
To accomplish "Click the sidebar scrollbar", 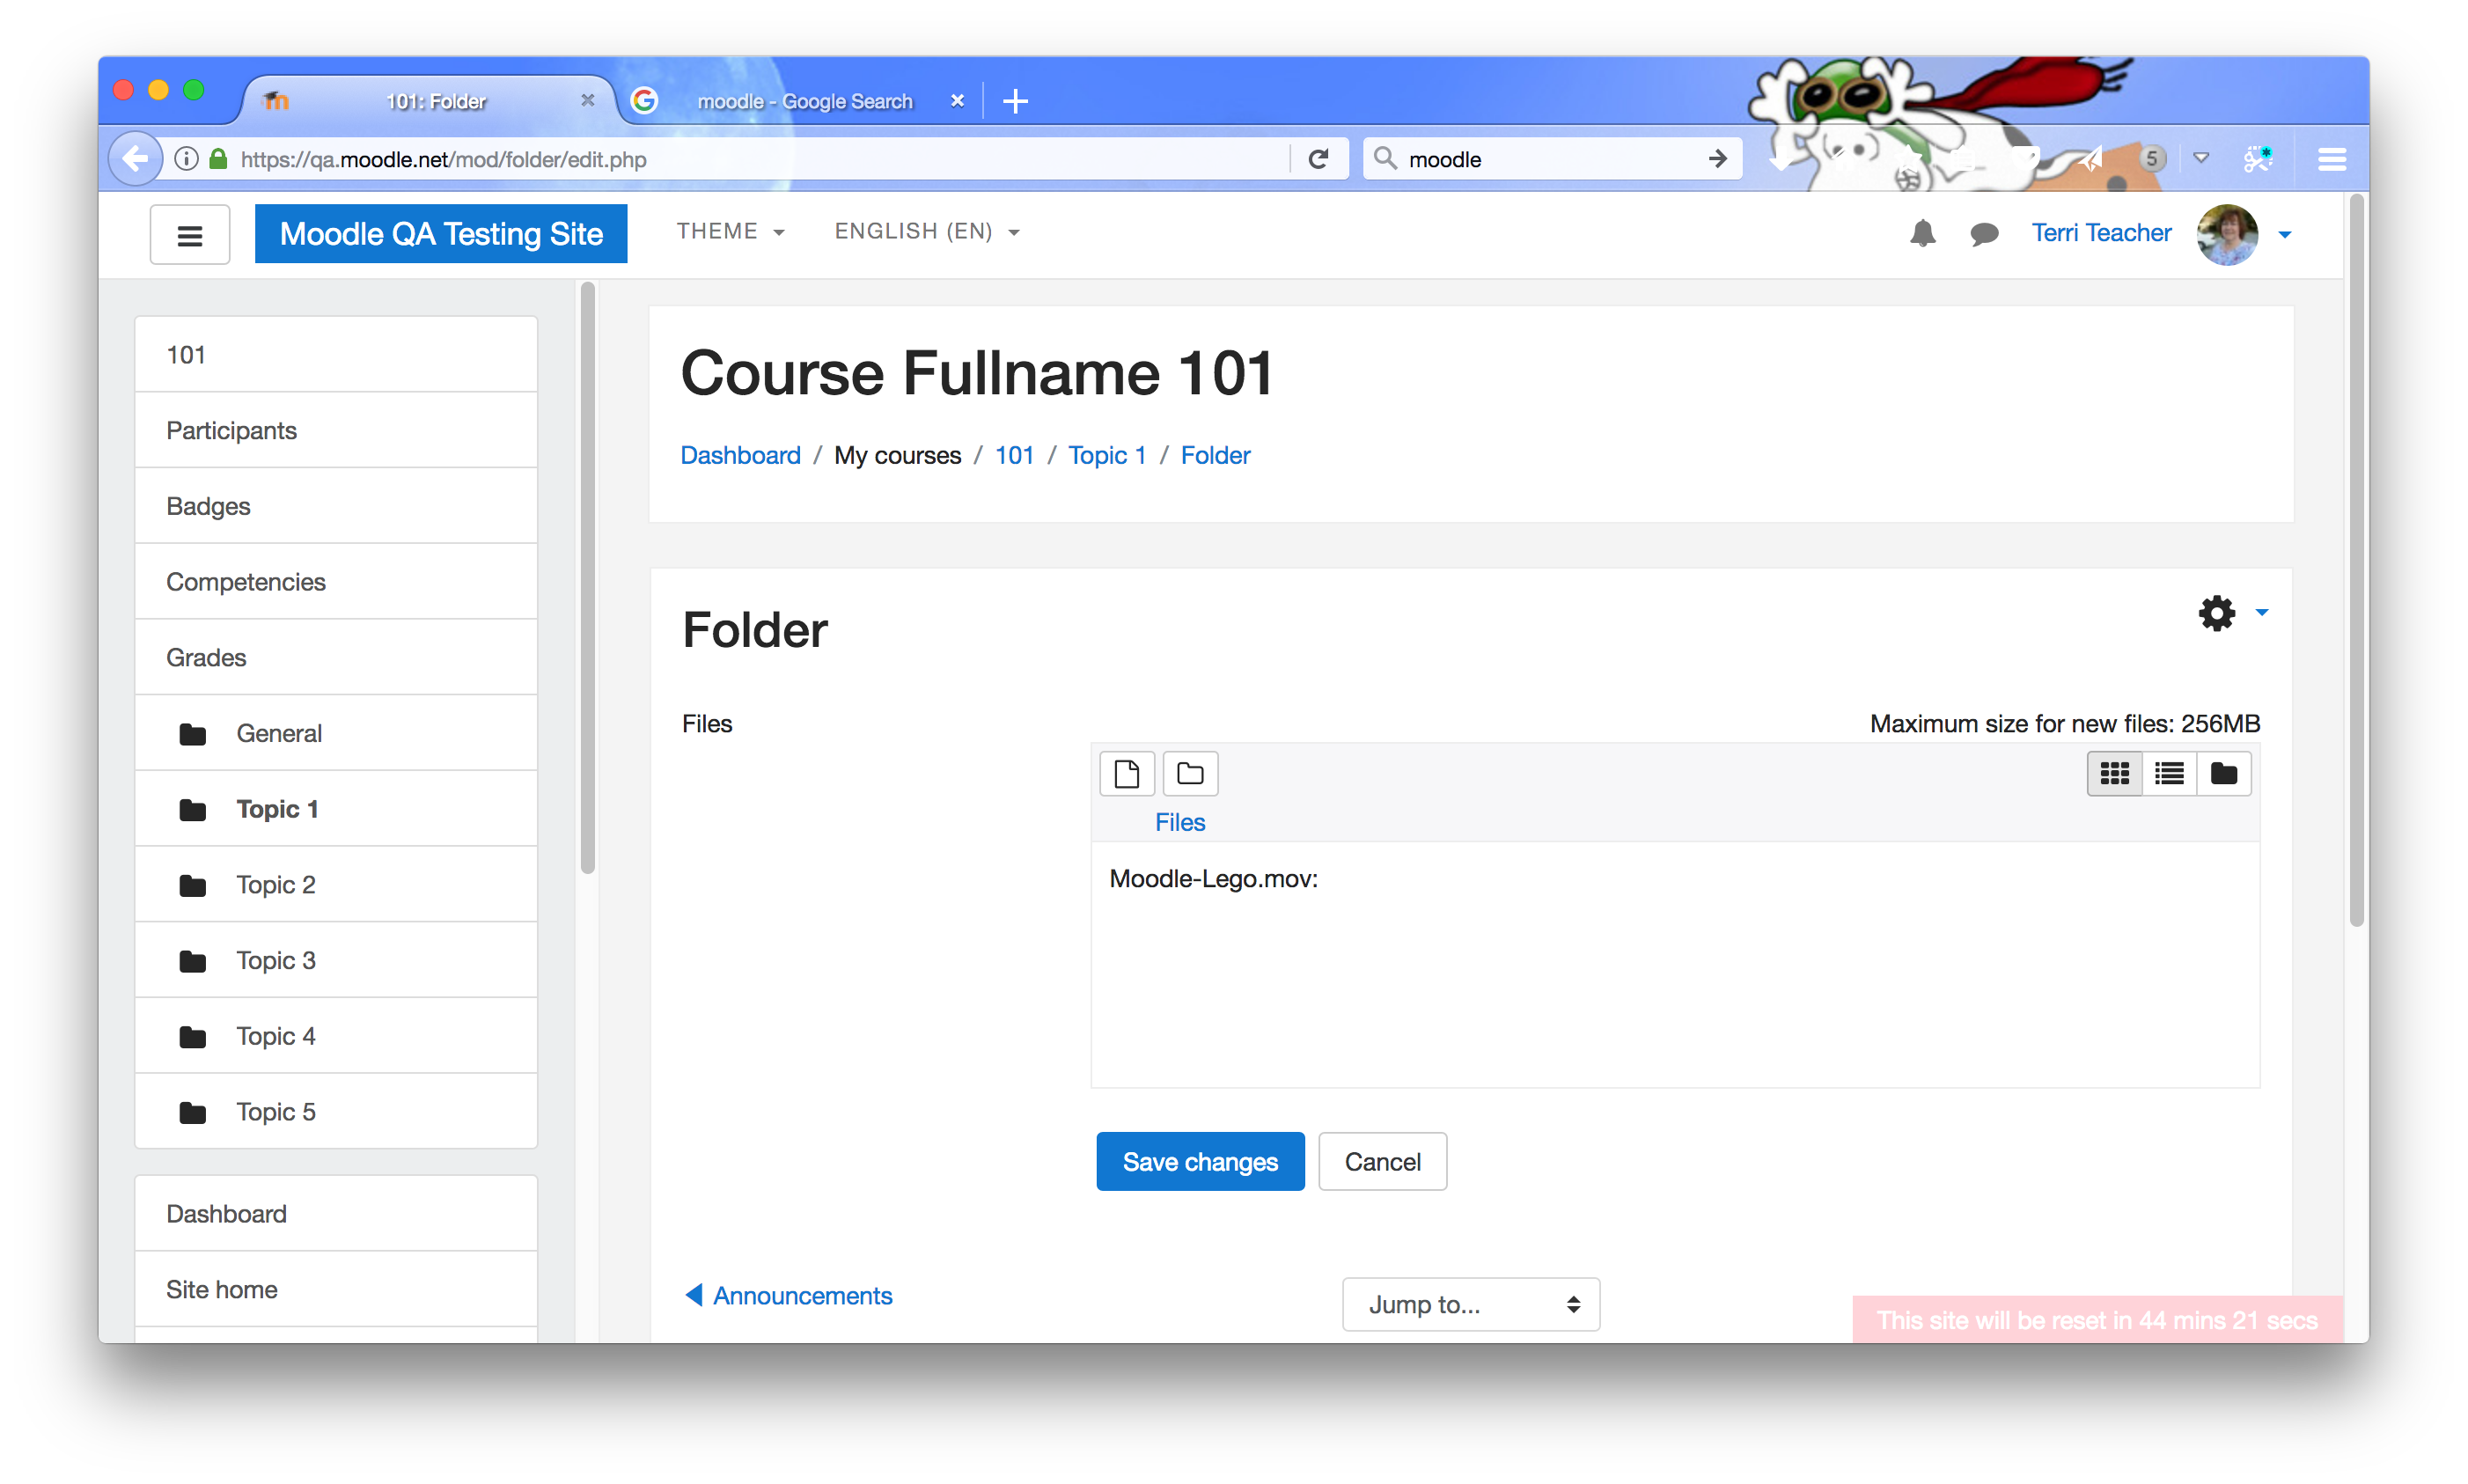I will coord(587,578).
